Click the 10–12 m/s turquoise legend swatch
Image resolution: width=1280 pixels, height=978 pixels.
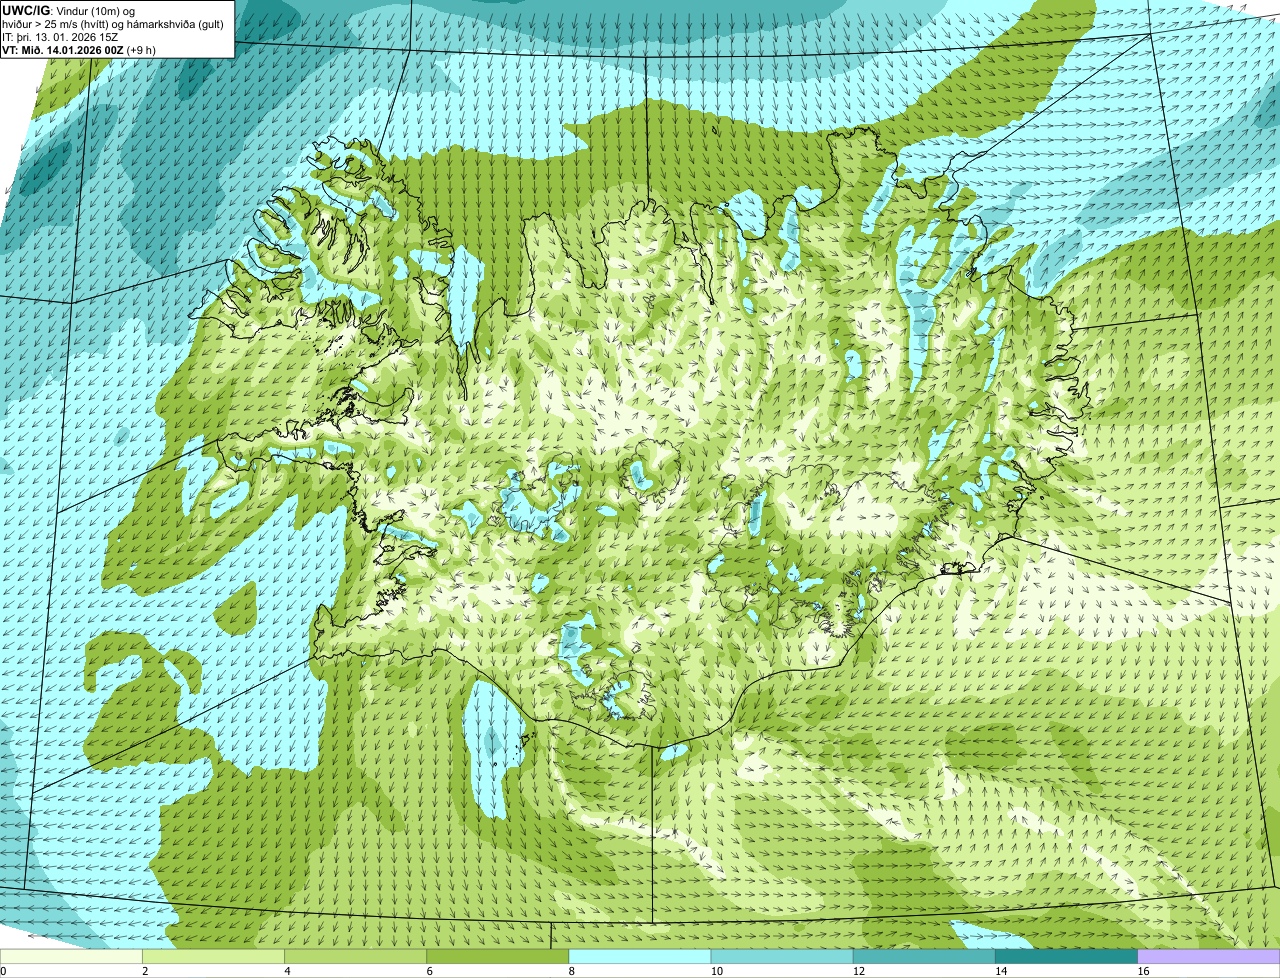click(782, 957)
